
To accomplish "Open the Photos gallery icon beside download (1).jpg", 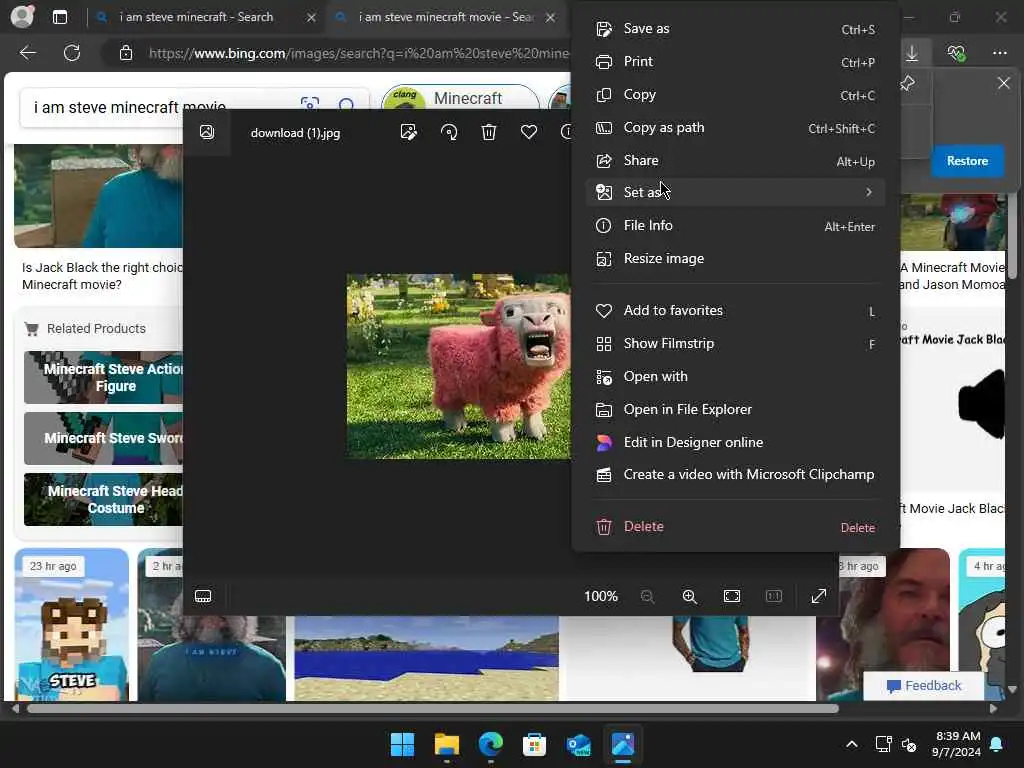I will 206,133.
